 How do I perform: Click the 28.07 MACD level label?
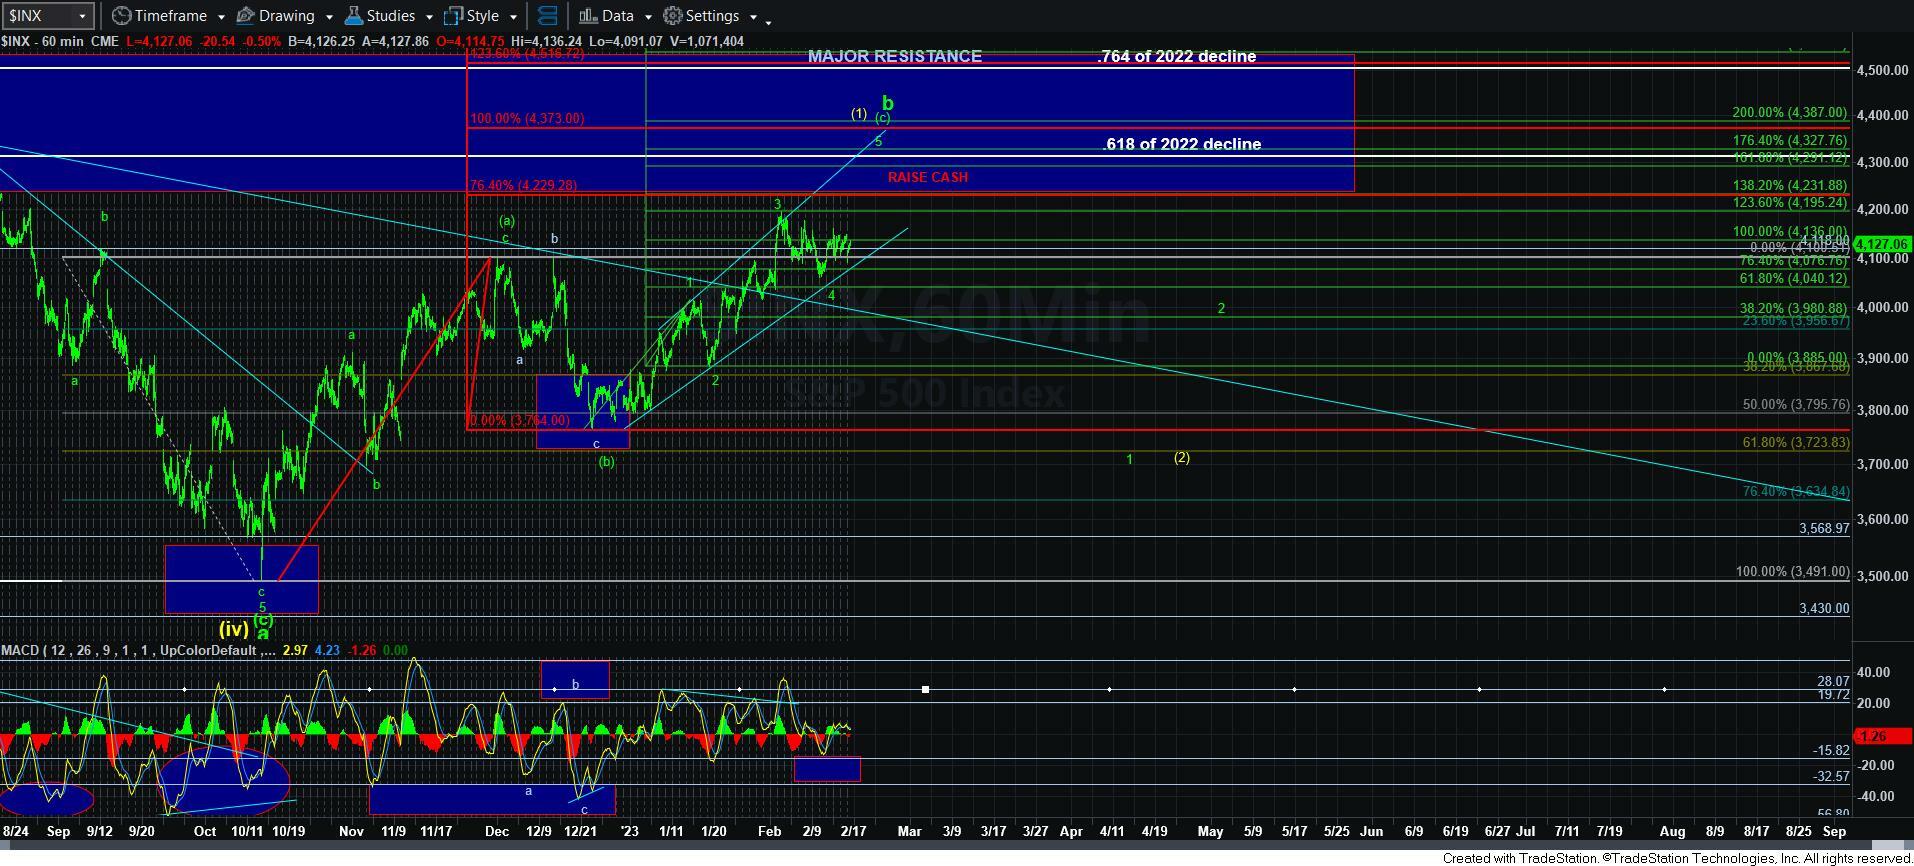pyautogui.click(x=1833, y=681)
